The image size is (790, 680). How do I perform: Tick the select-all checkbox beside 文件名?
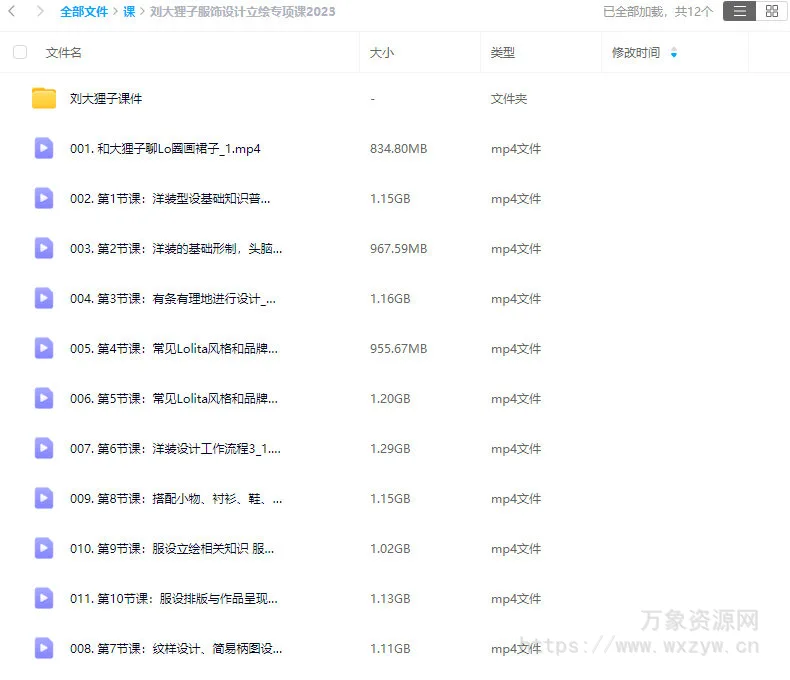click(20, 52)
